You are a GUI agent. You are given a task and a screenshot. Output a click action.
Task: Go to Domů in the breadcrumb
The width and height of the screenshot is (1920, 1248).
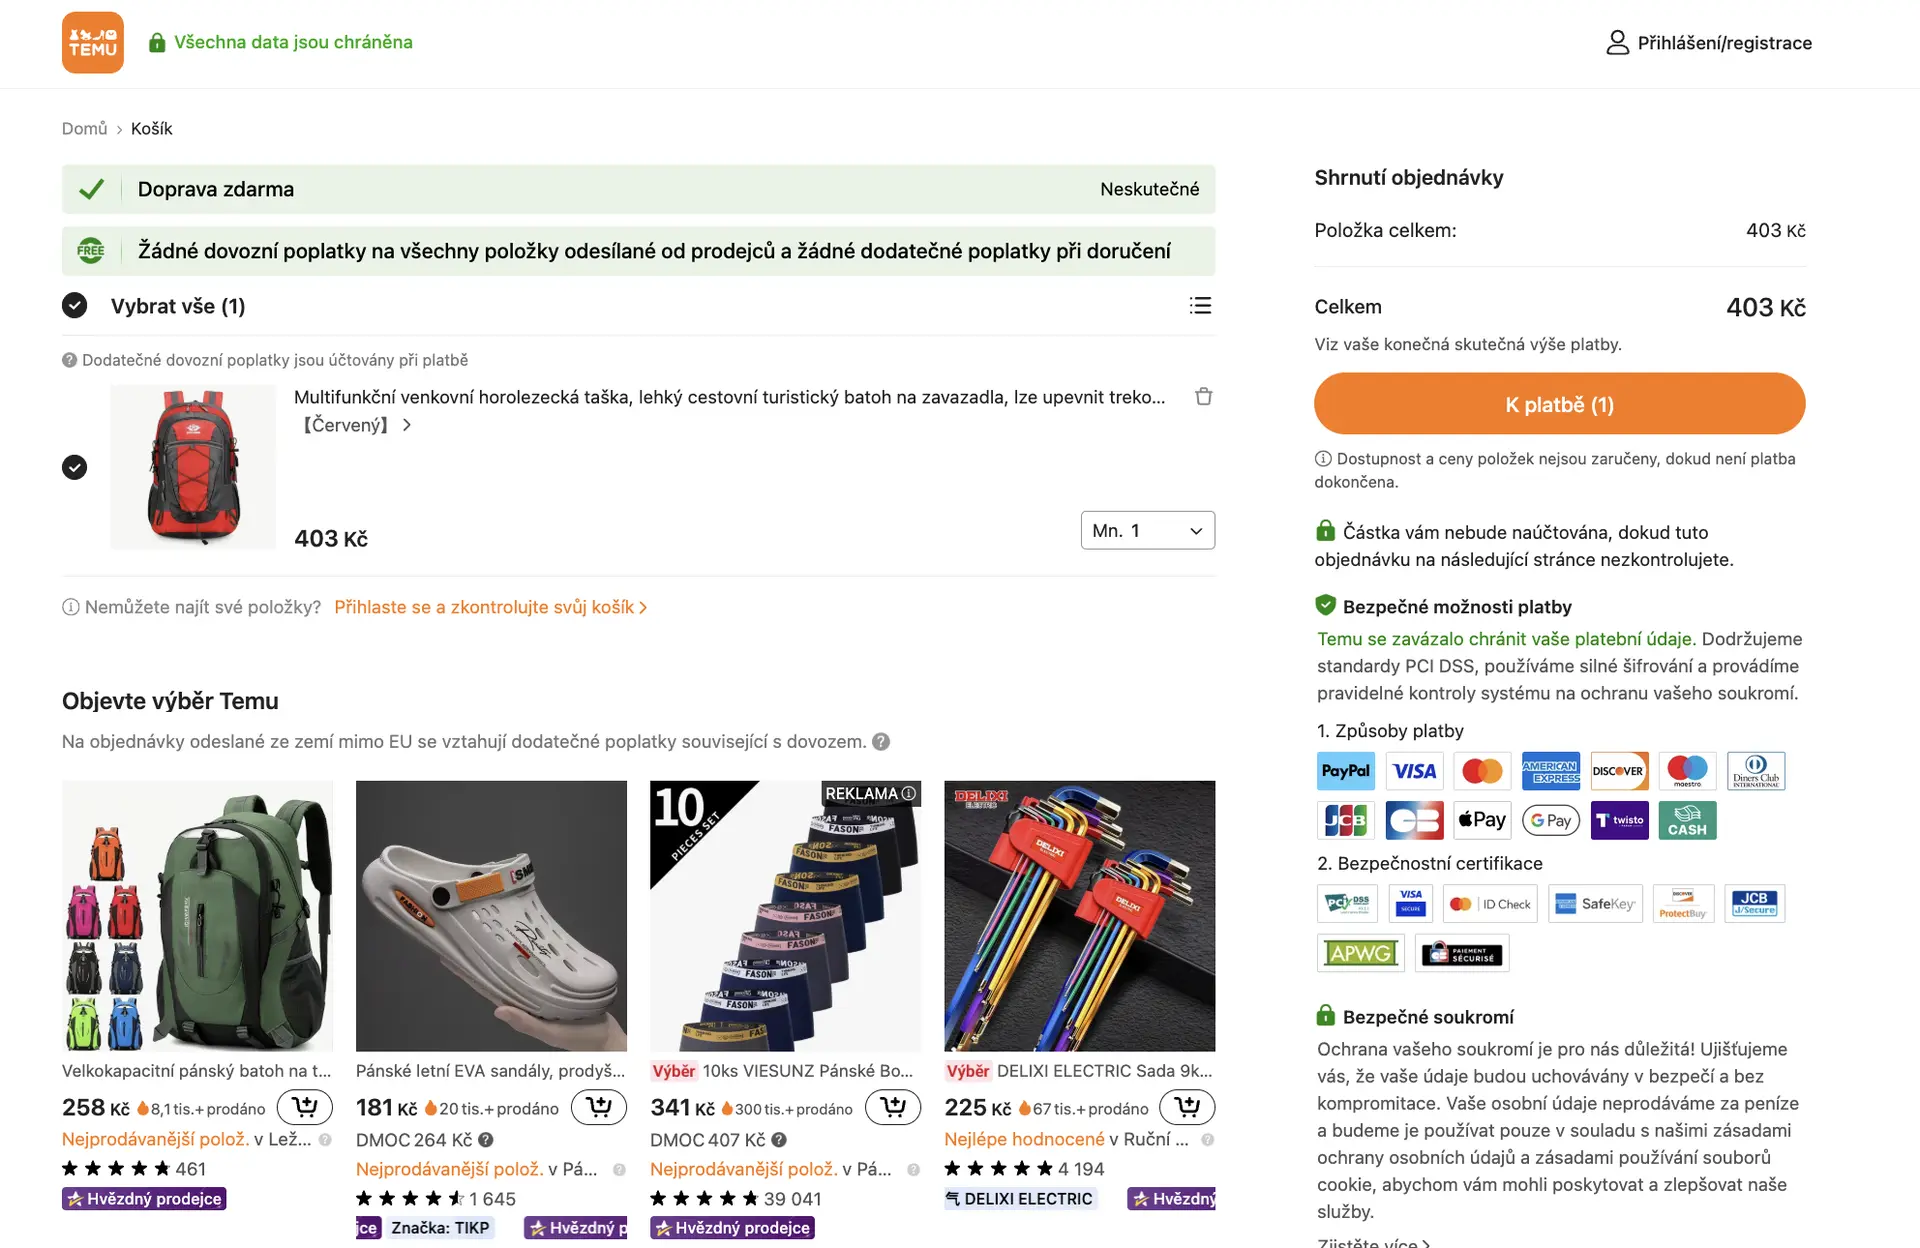pyautogui.click(x=84, y=128)
